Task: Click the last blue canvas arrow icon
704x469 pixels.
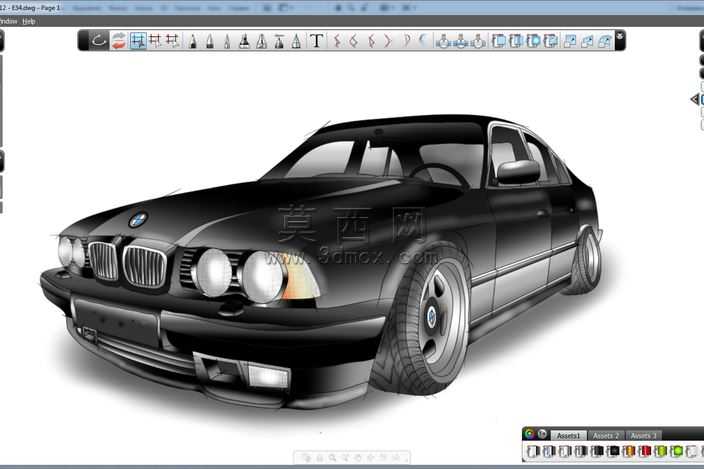Action: 605,41
